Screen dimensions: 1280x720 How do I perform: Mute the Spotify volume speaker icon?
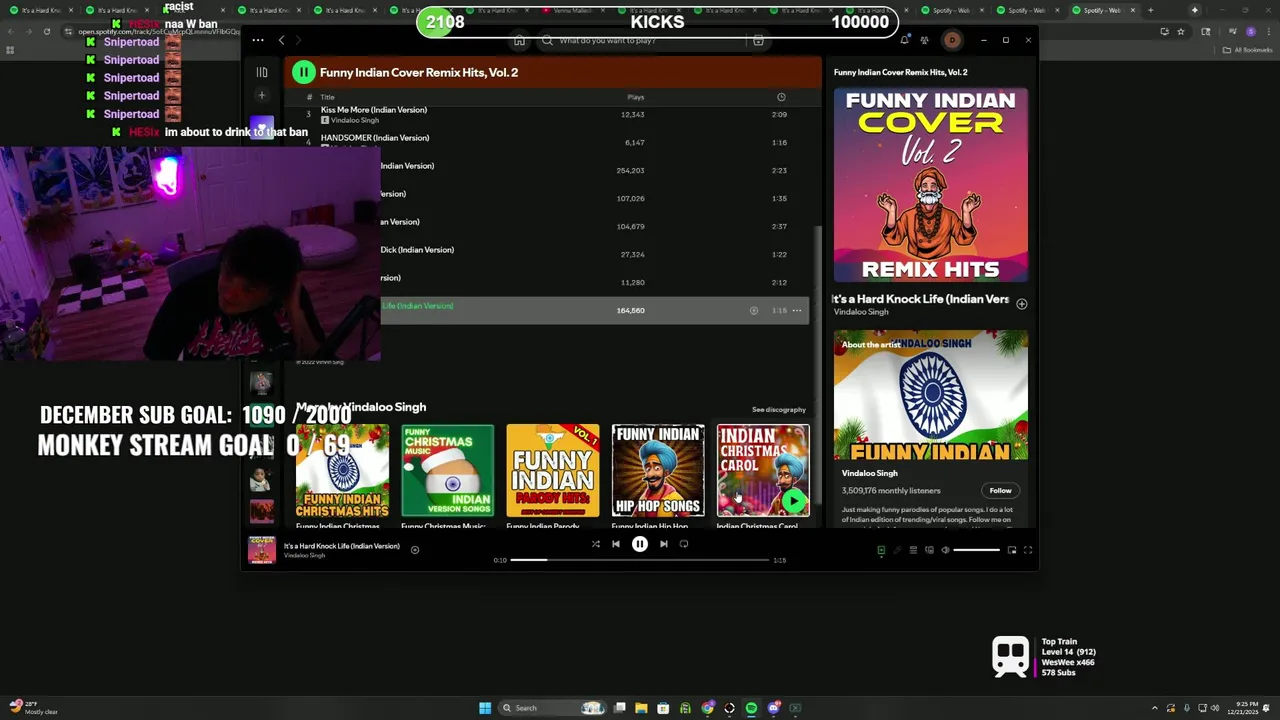coord(945,550)
